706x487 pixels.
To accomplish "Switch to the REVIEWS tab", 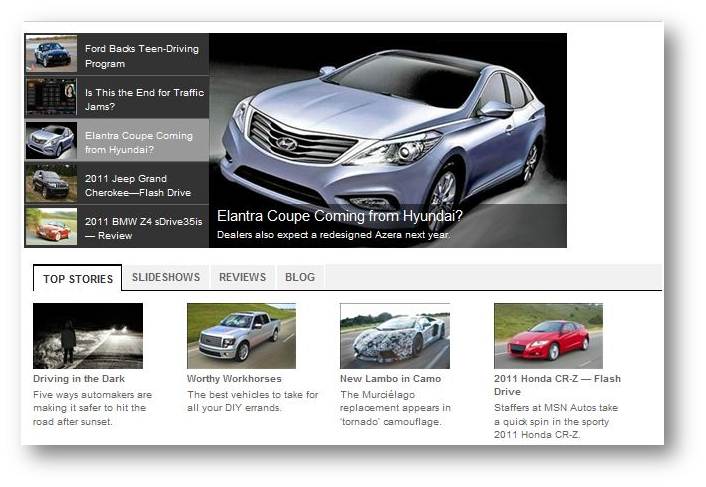I will pos(242,277).
